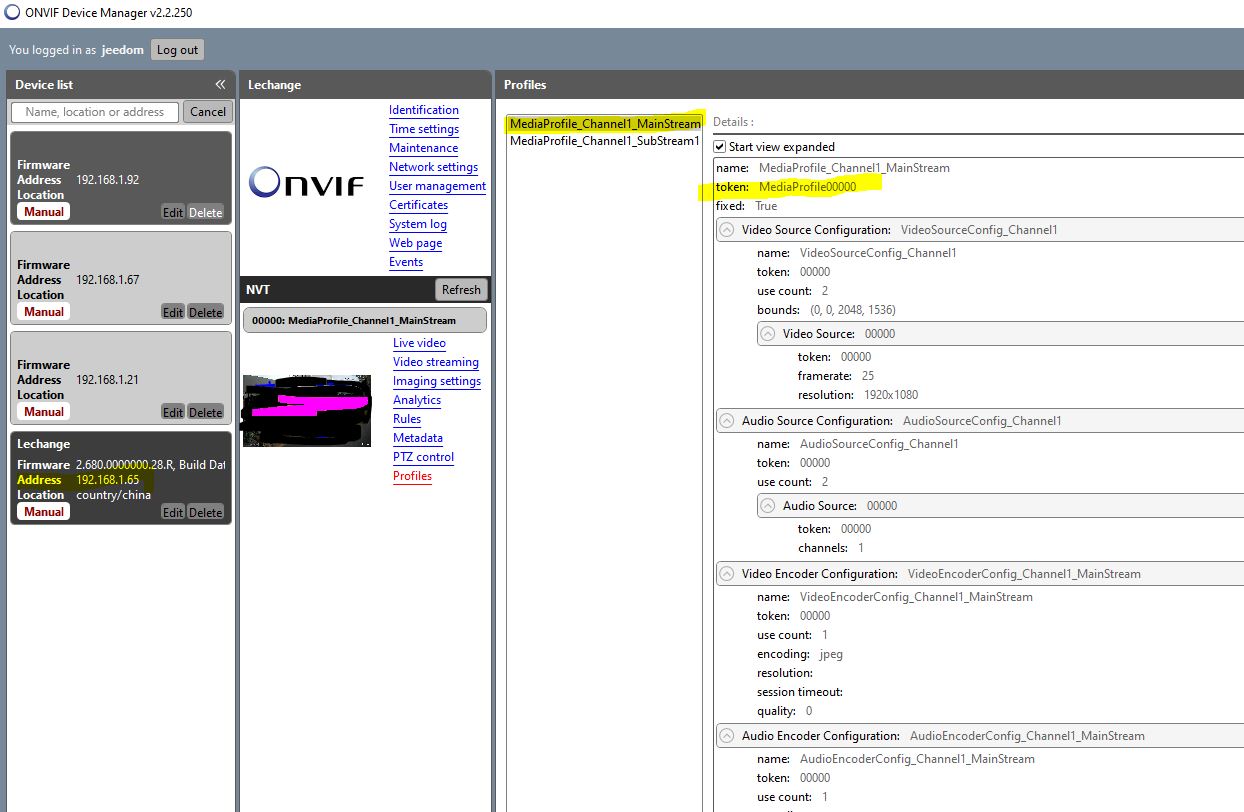Open Imaging settings
The width and height of the screenshot is (1244, 812).
click(437, 381)
